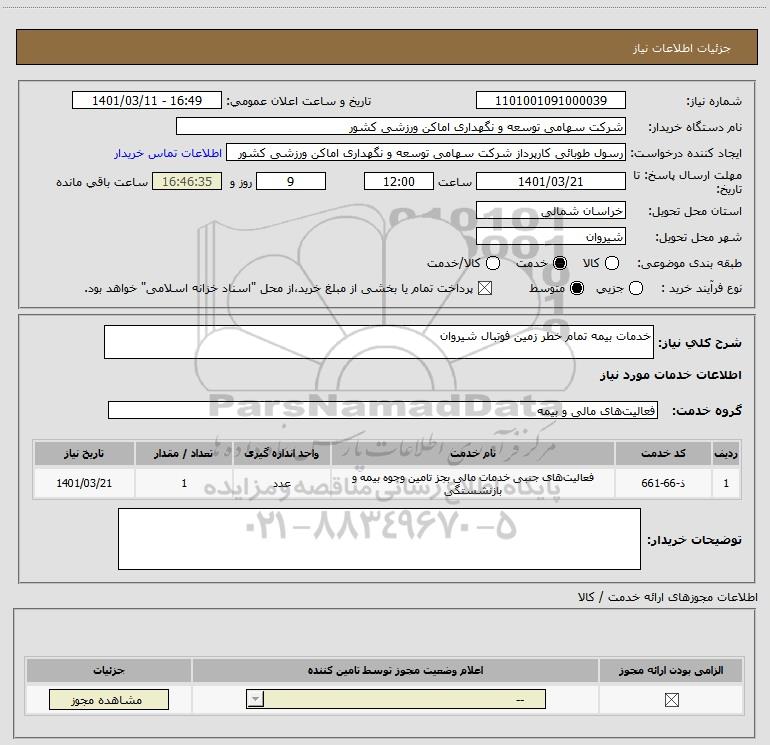Select the خدمت radio button
Screen dimensions: 770x745
[560, 263]
